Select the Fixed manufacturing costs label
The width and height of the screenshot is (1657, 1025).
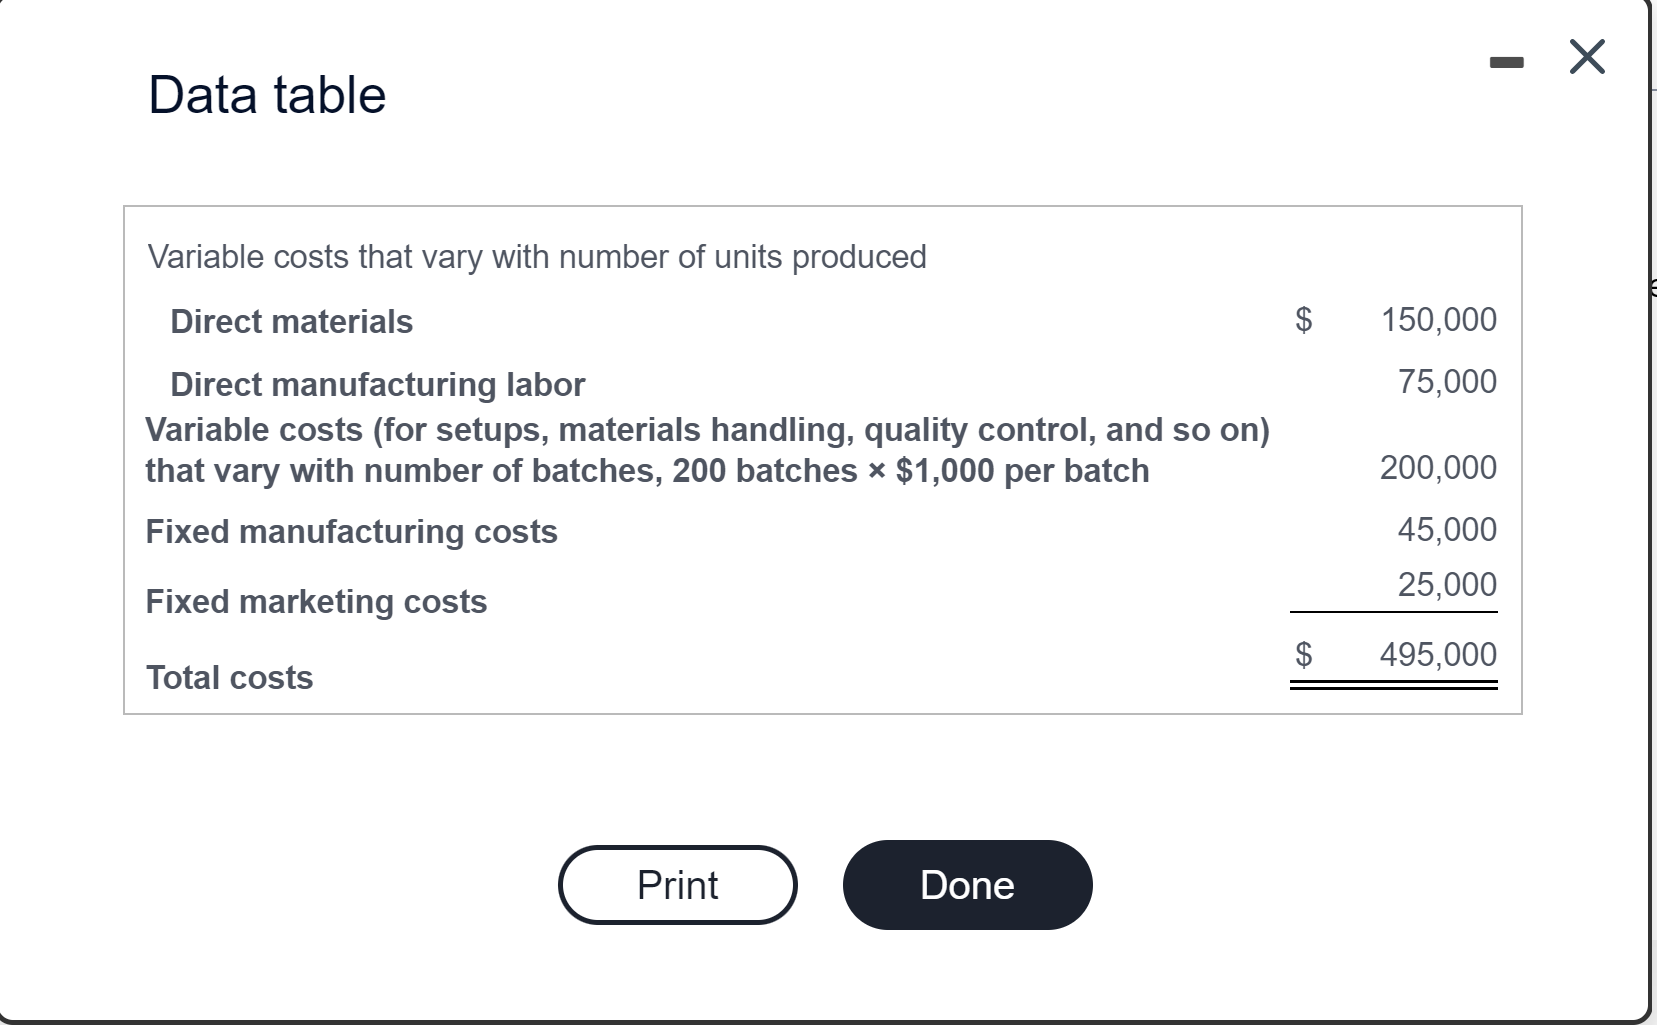coord(351,531)
